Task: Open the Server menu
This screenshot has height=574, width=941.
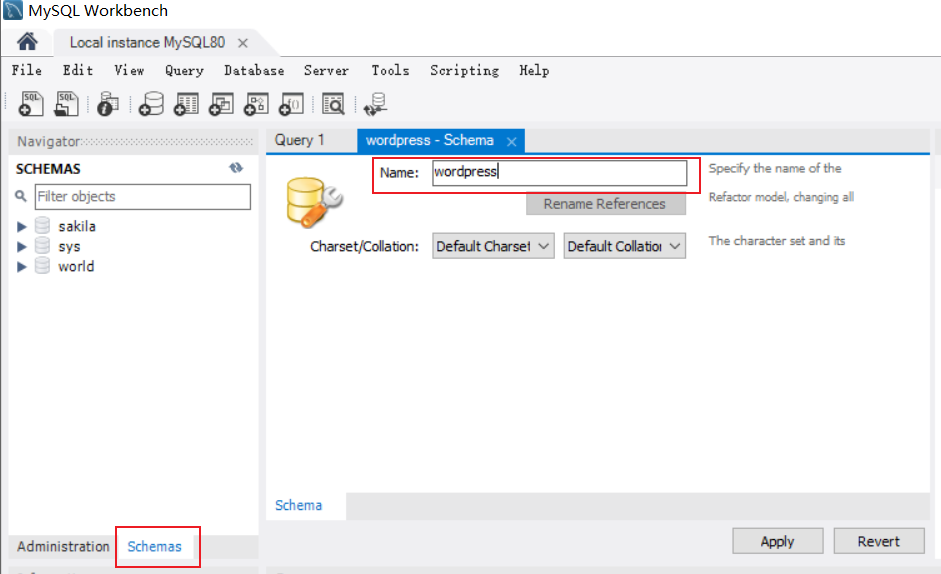Action: coord(326,70)
